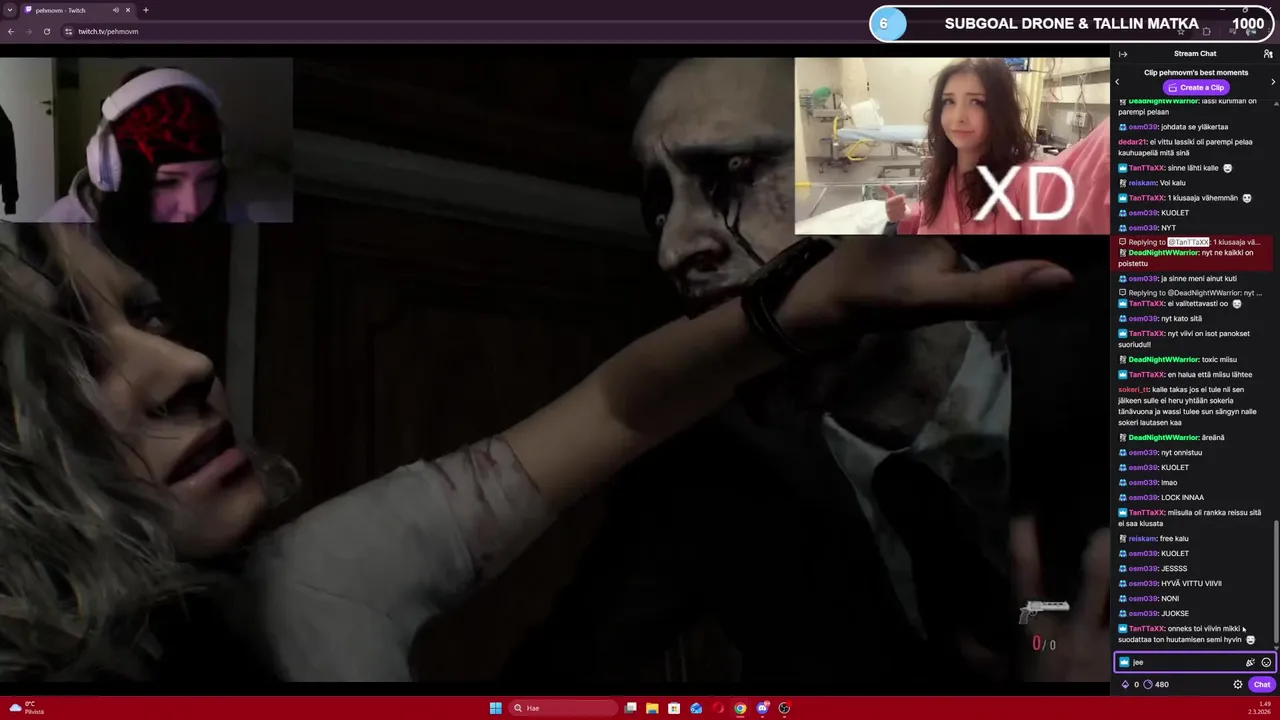Click the Create a Clip button
The image size is (1280, 720).
(x=1196, y=87)
